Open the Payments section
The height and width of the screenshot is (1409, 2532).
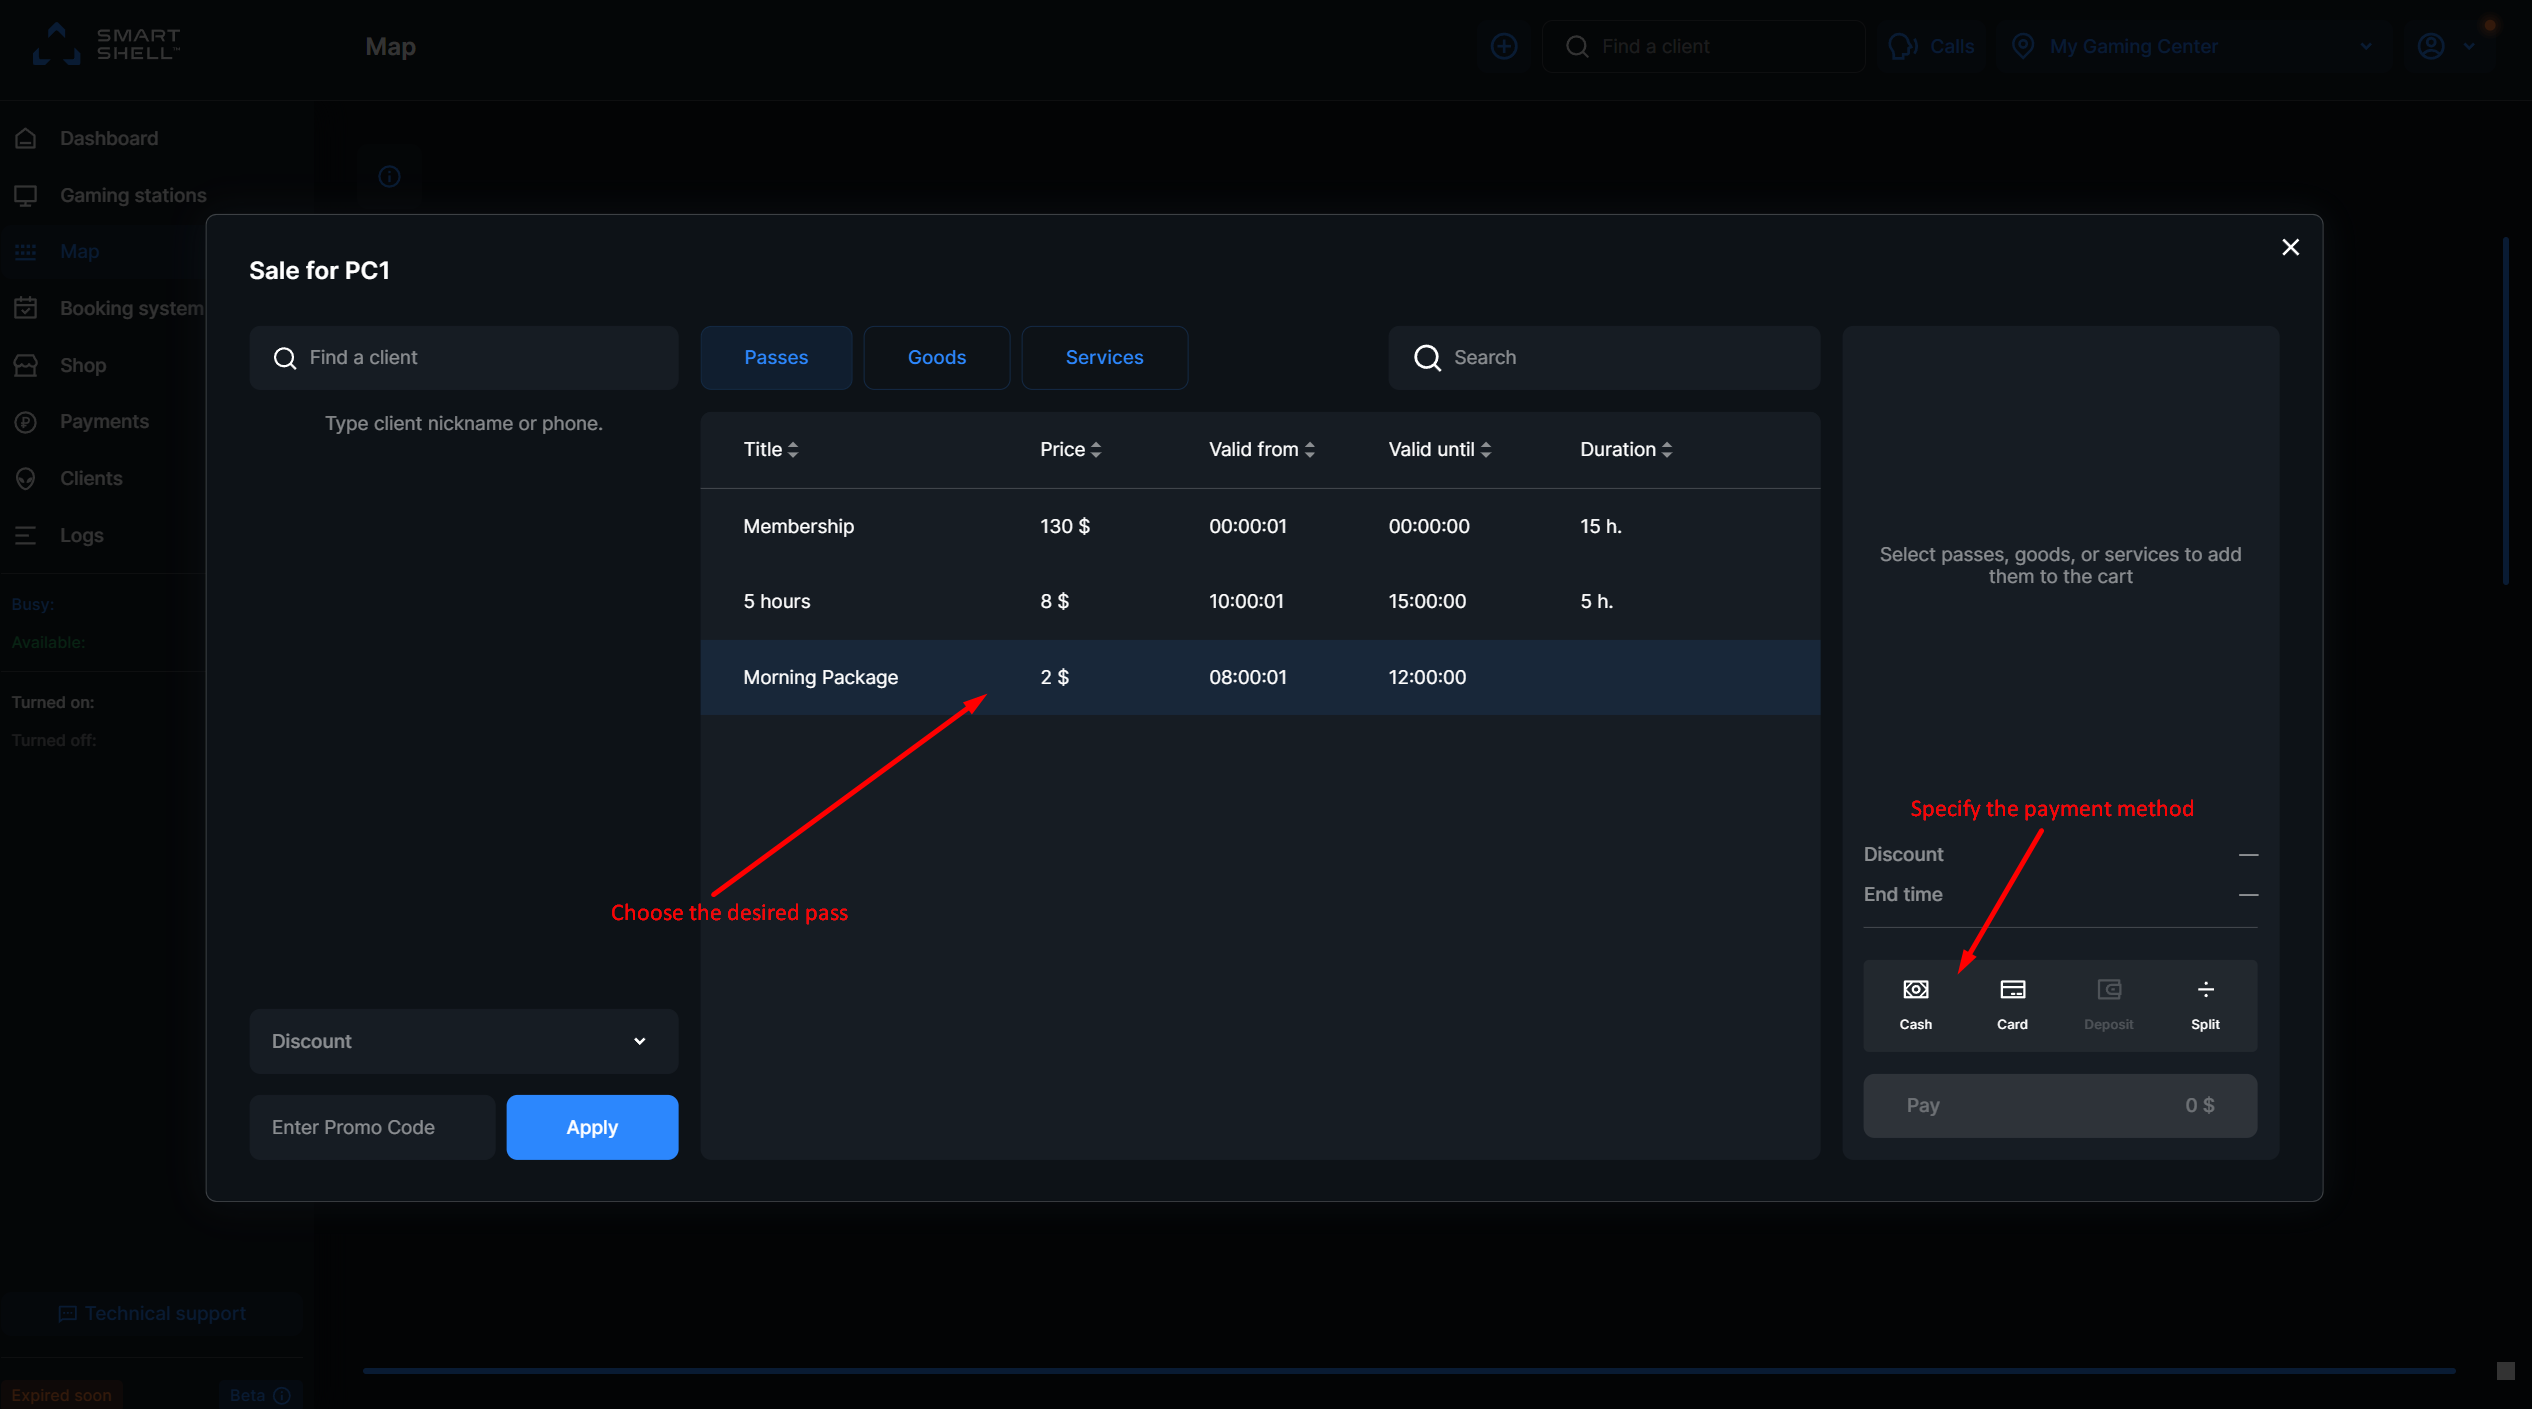coord(104,421)
